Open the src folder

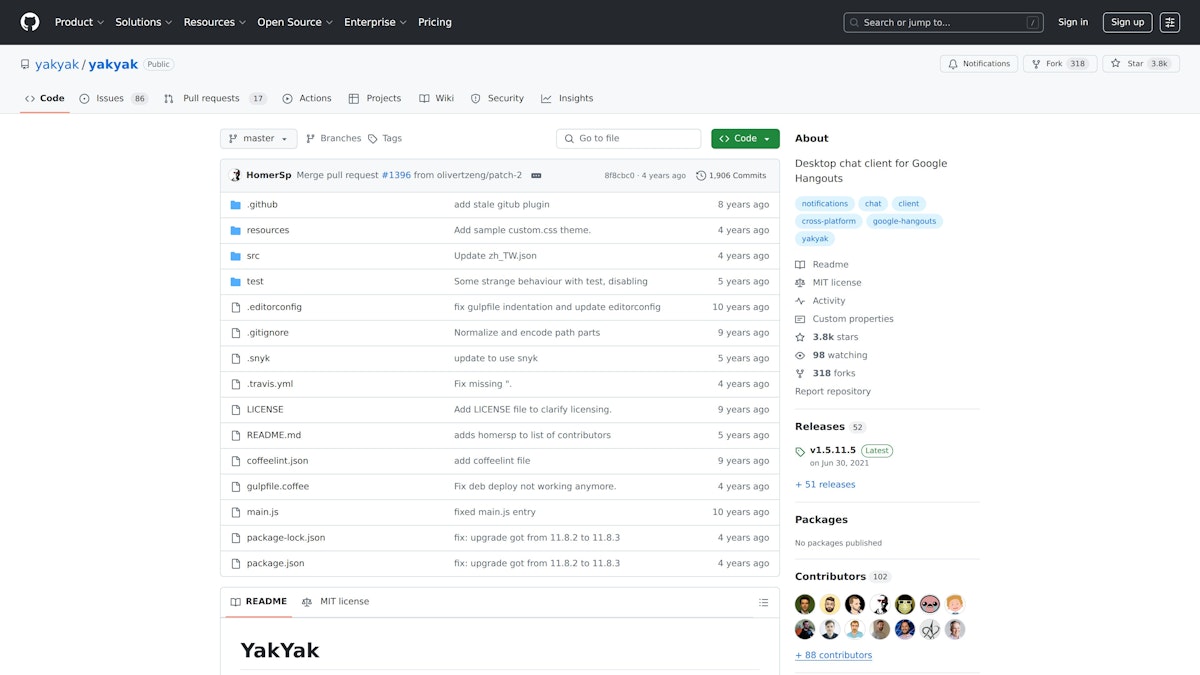pyautogui.click(x=253, y=255)
